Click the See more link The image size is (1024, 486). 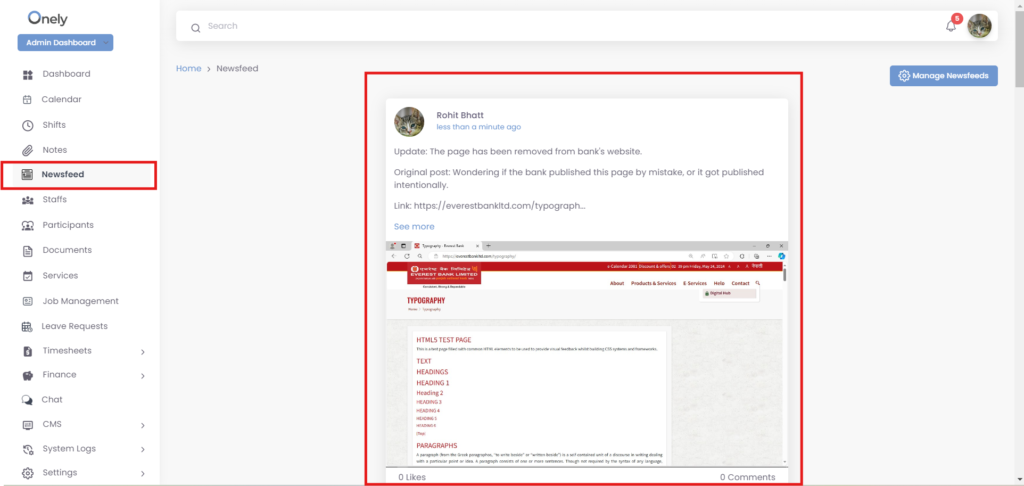414,227
